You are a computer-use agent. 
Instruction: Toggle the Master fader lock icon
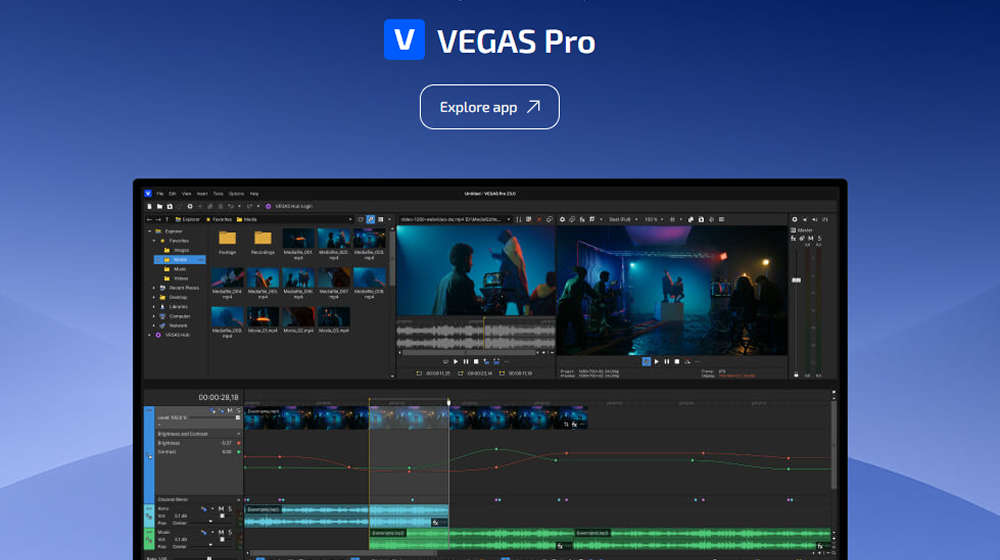796,375
